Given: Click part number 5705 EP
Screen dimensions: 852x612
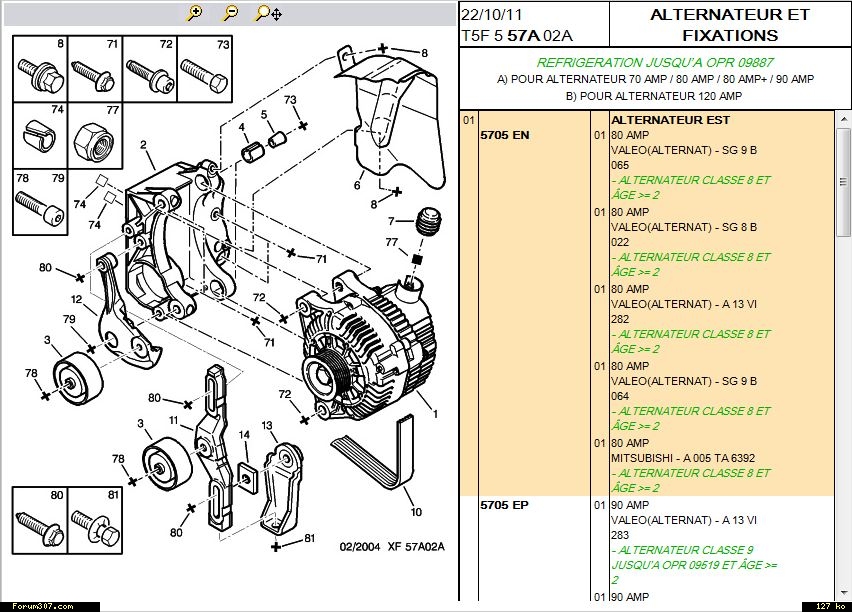Looking at the screenshot, I should click(x=504, y=505).
